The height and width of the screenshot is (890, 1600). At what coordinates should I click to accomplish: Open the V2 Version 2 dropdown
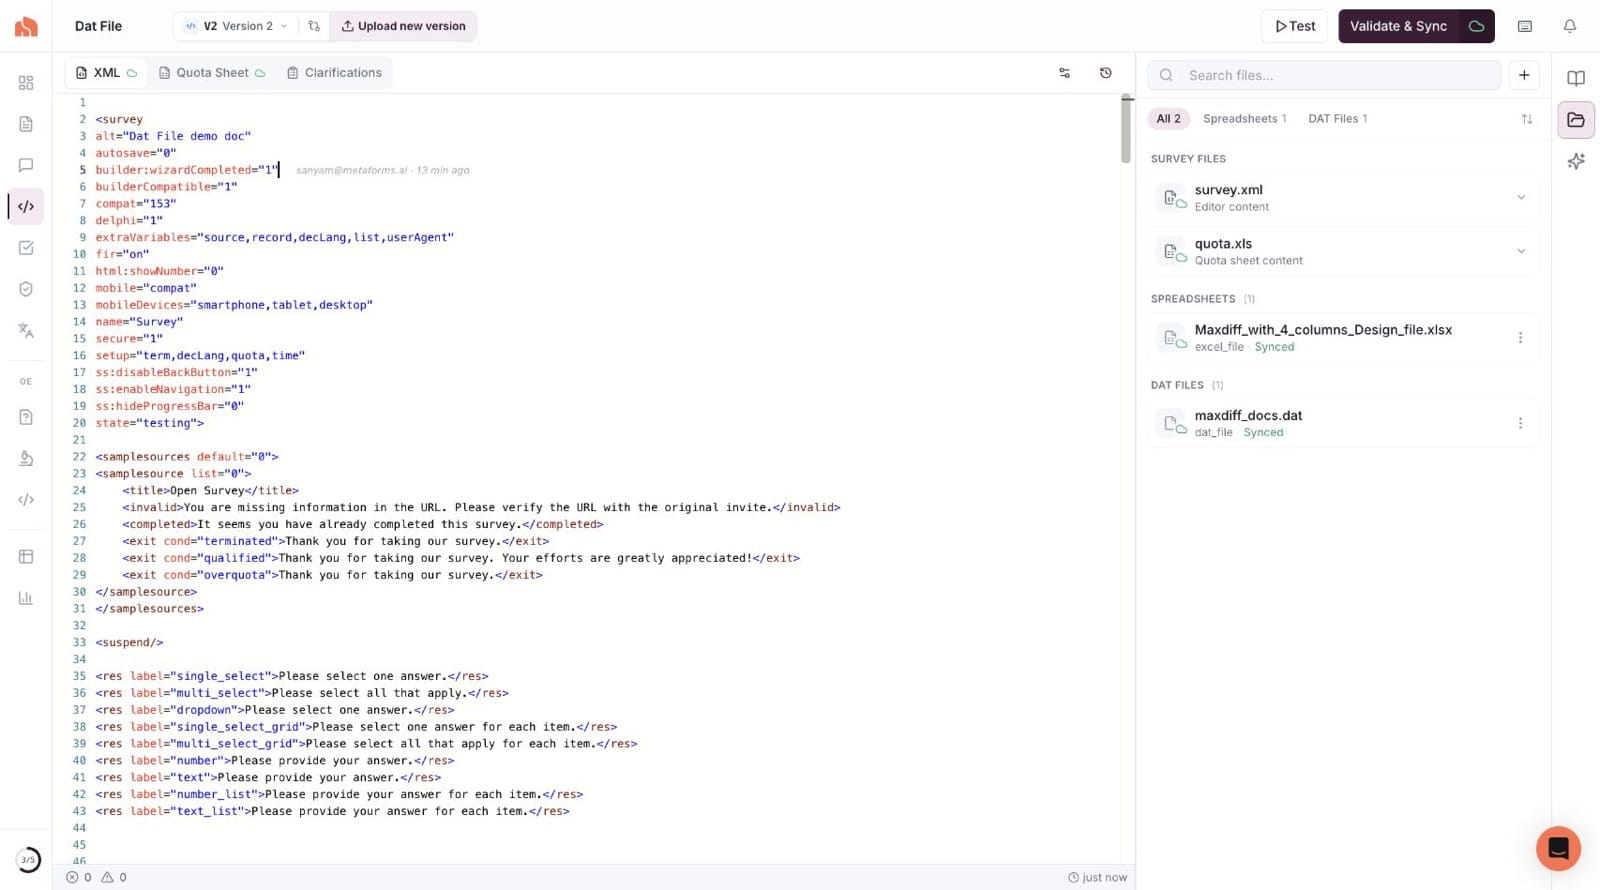(x=237, y=26)
